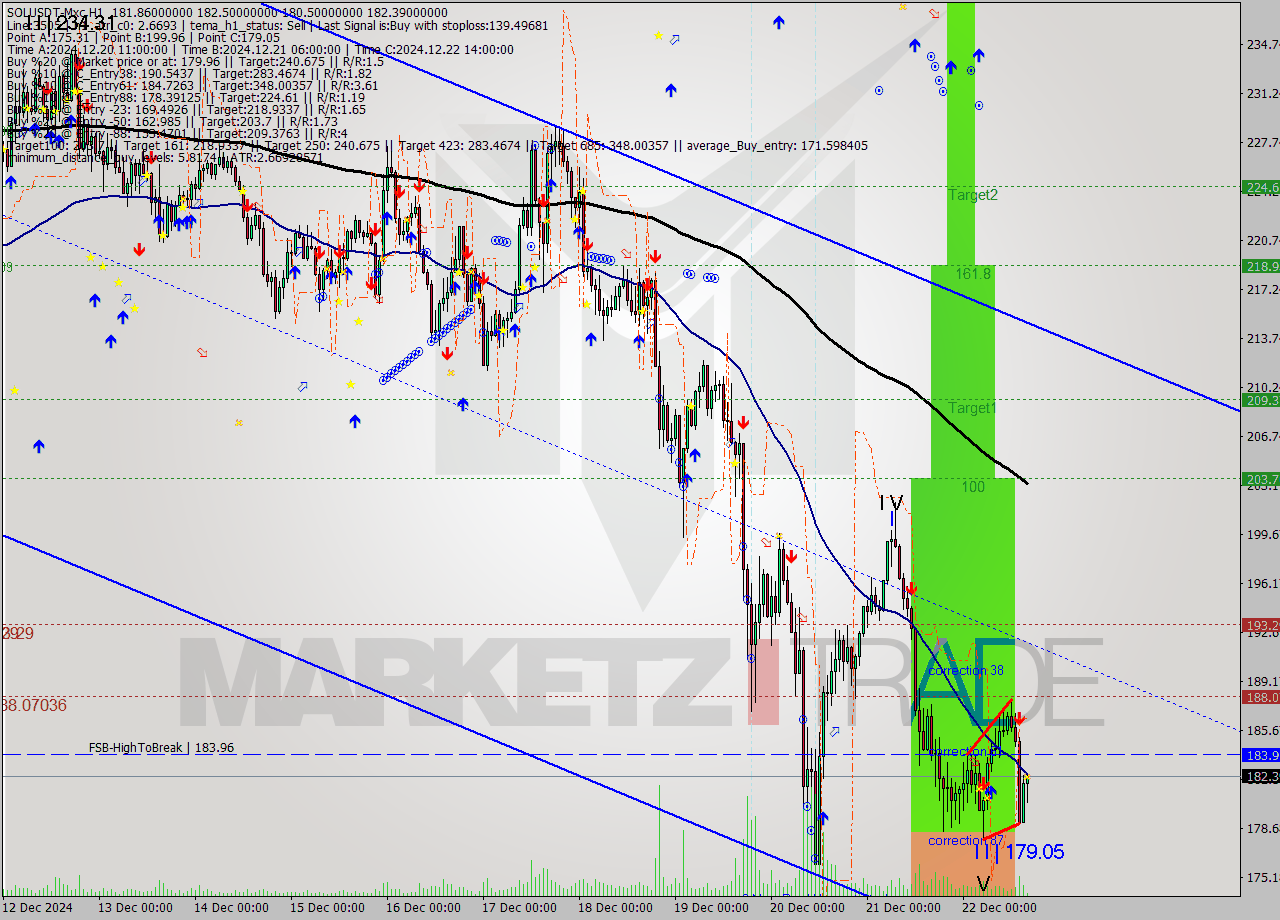Select the Target2 label on green bar
1280x920 pixels.
coord(972,195)
